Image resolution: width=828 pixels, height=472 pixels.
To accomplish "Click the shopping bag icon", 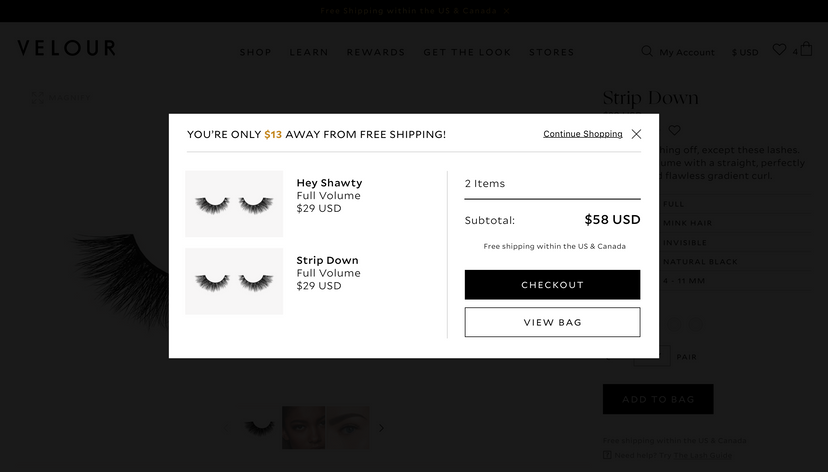I will tap(806, 49).
